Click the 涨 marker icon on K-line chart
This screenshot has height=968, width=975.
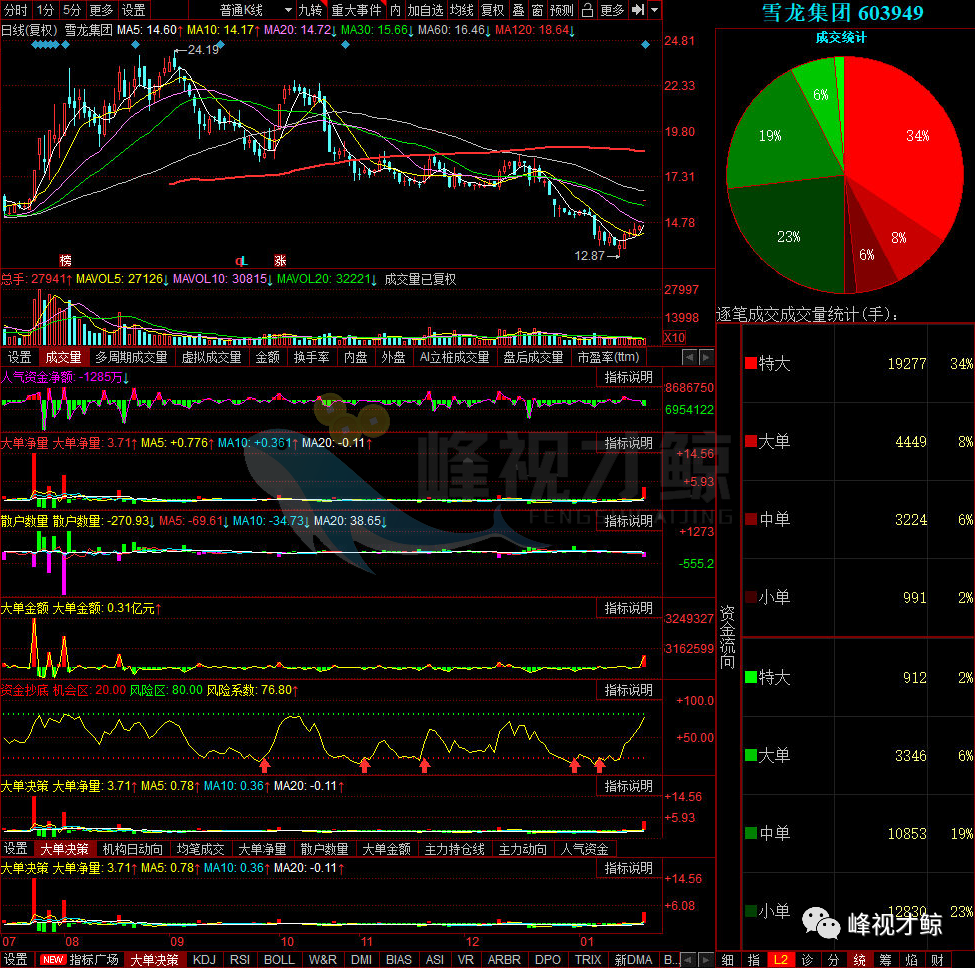(x=280, y=260)
